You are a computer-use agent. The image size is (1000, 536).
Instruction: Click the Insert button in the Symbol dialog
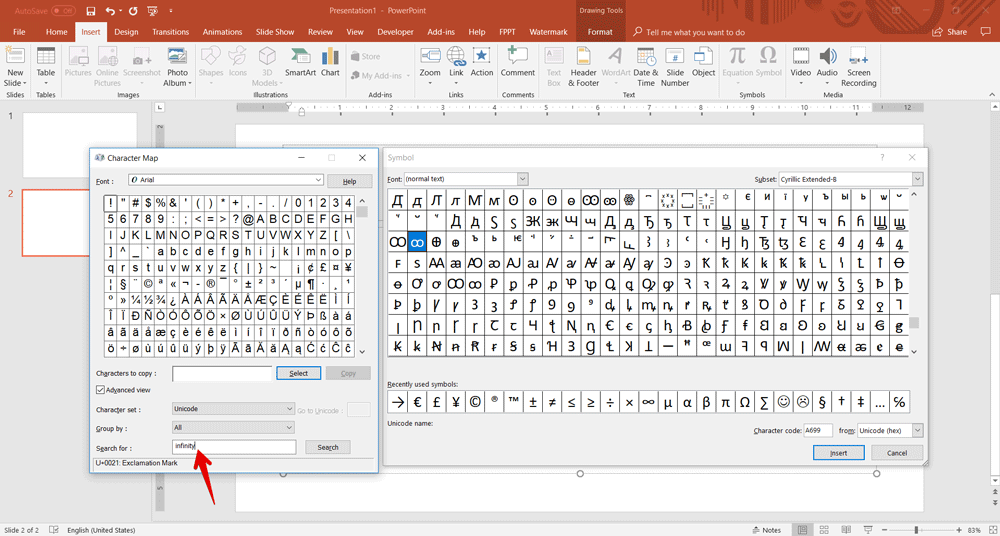tap(838, 453)
